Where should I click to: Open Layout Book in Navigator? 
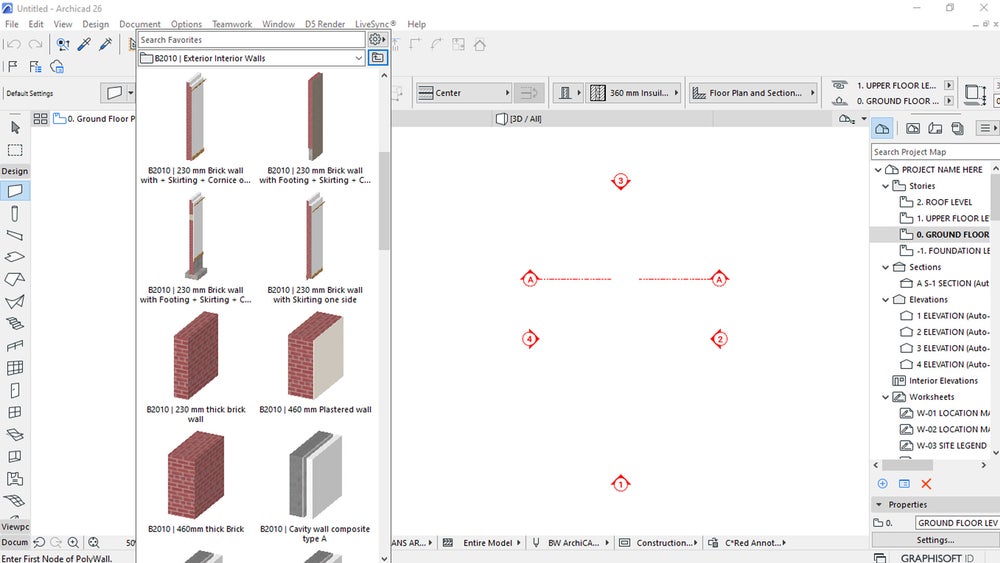[935, 128]
